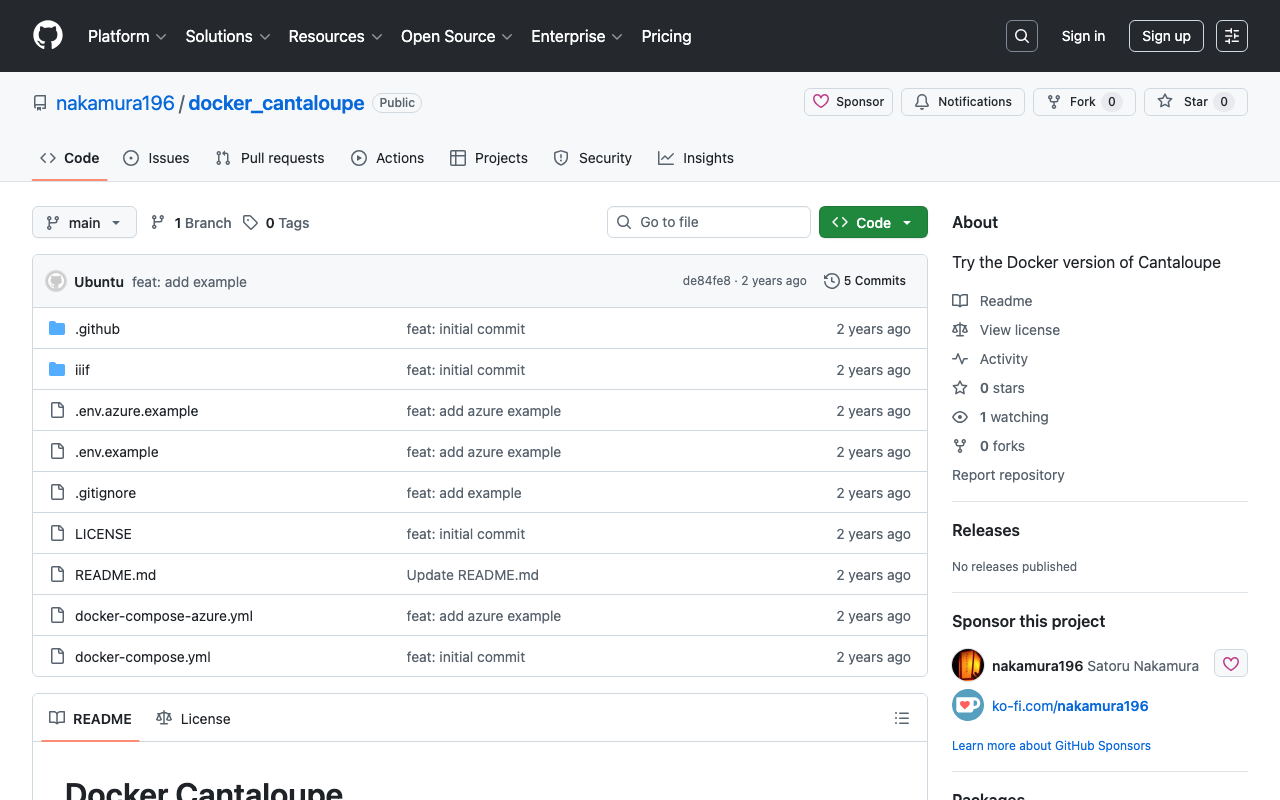This screenshot has width=1280, height=800.
Task: Open the .github folder icon
Action: [x=57, y=328]
